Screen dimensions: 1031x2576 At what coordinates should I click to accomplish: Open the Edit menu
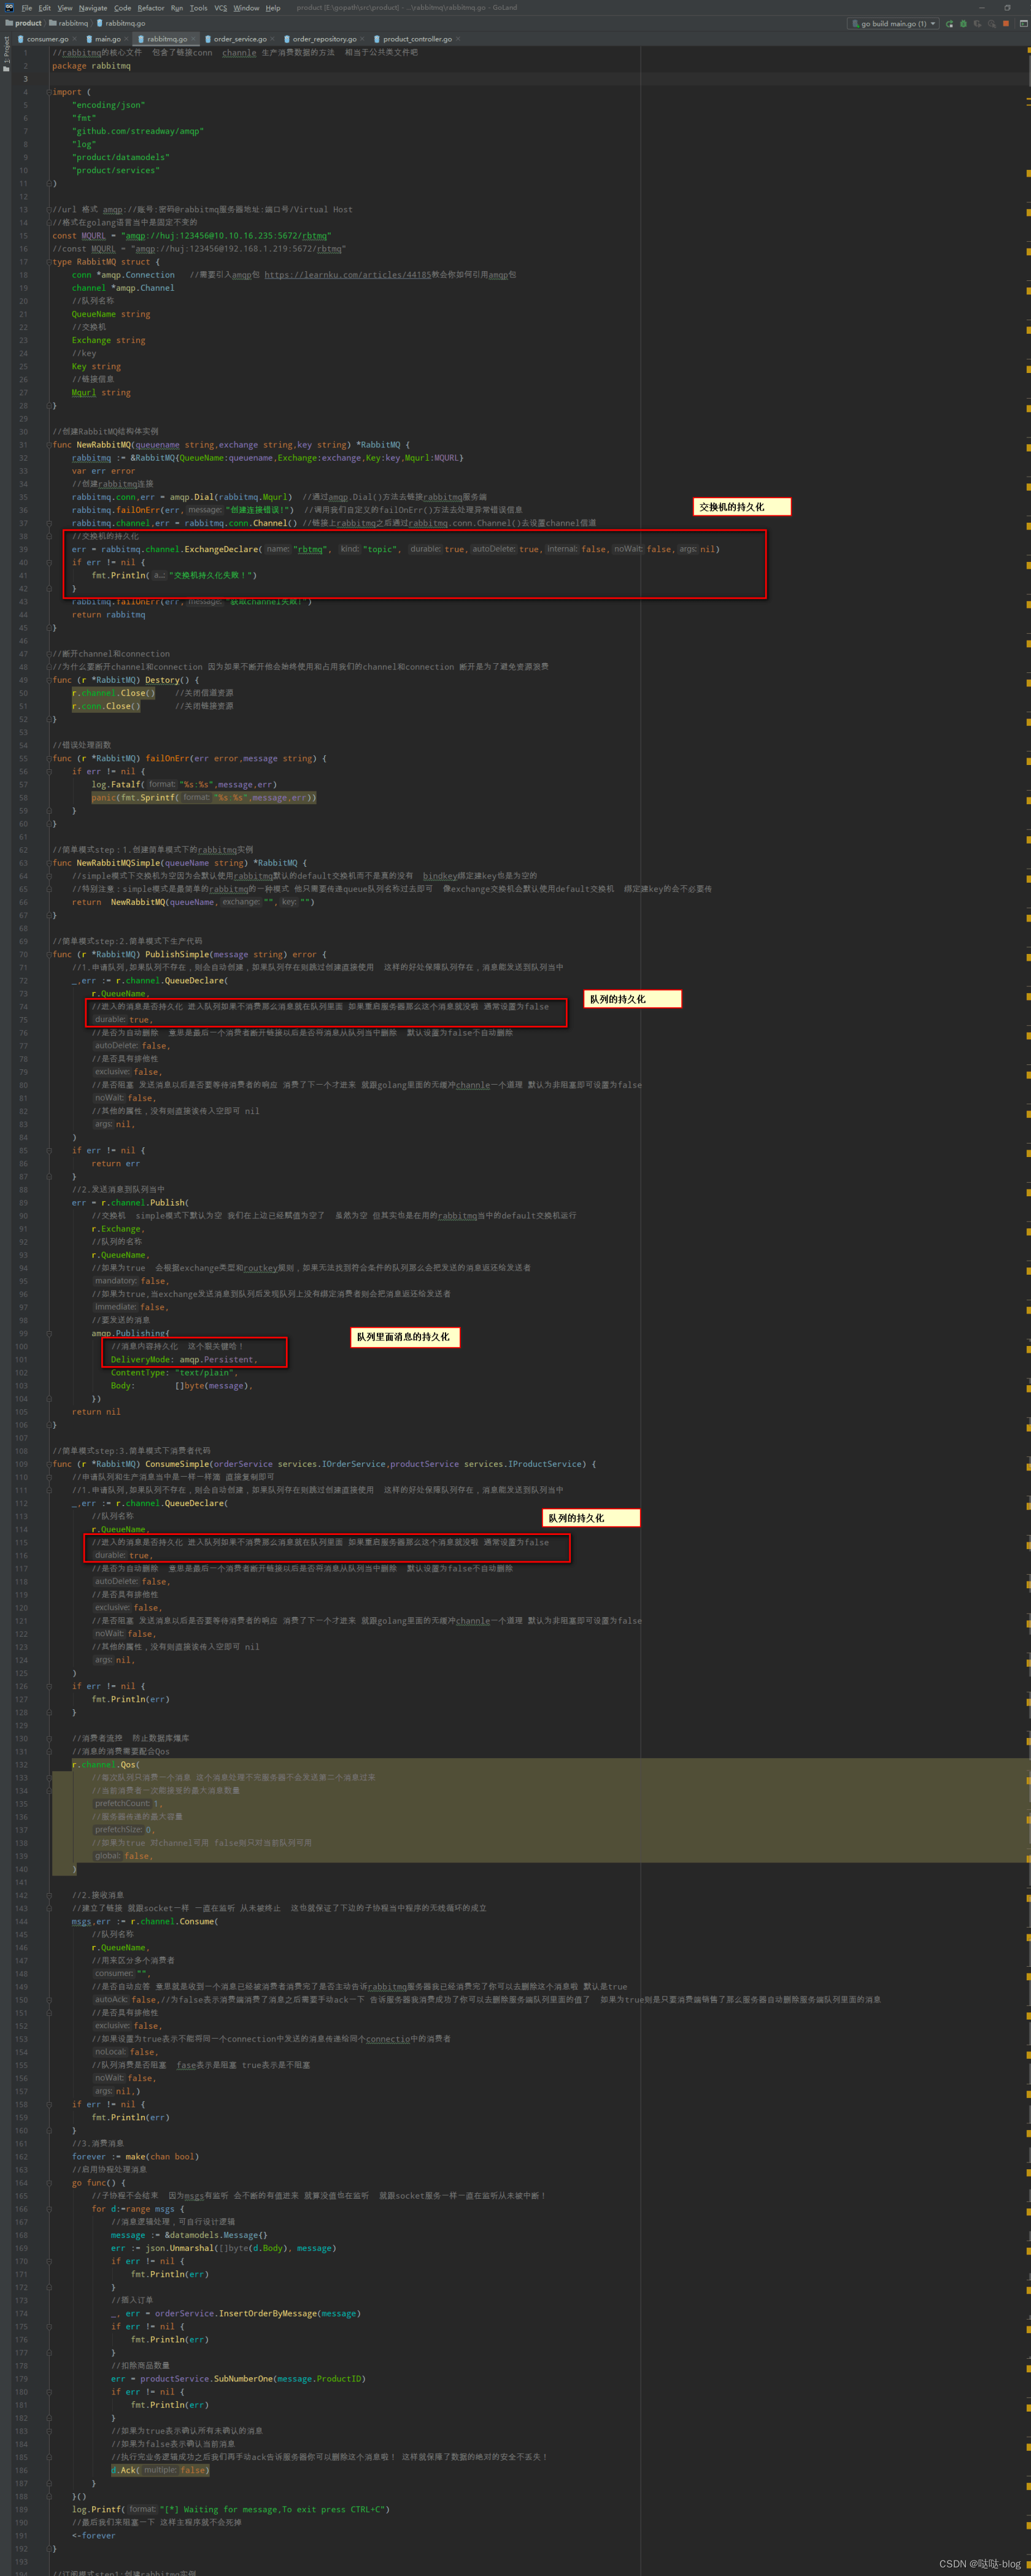click(45, 8)
